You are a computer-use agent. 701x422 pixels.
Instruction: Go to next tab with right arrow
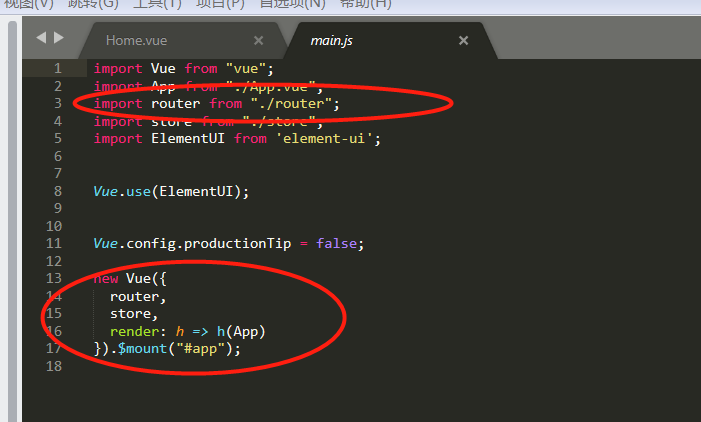coord(59,38)
